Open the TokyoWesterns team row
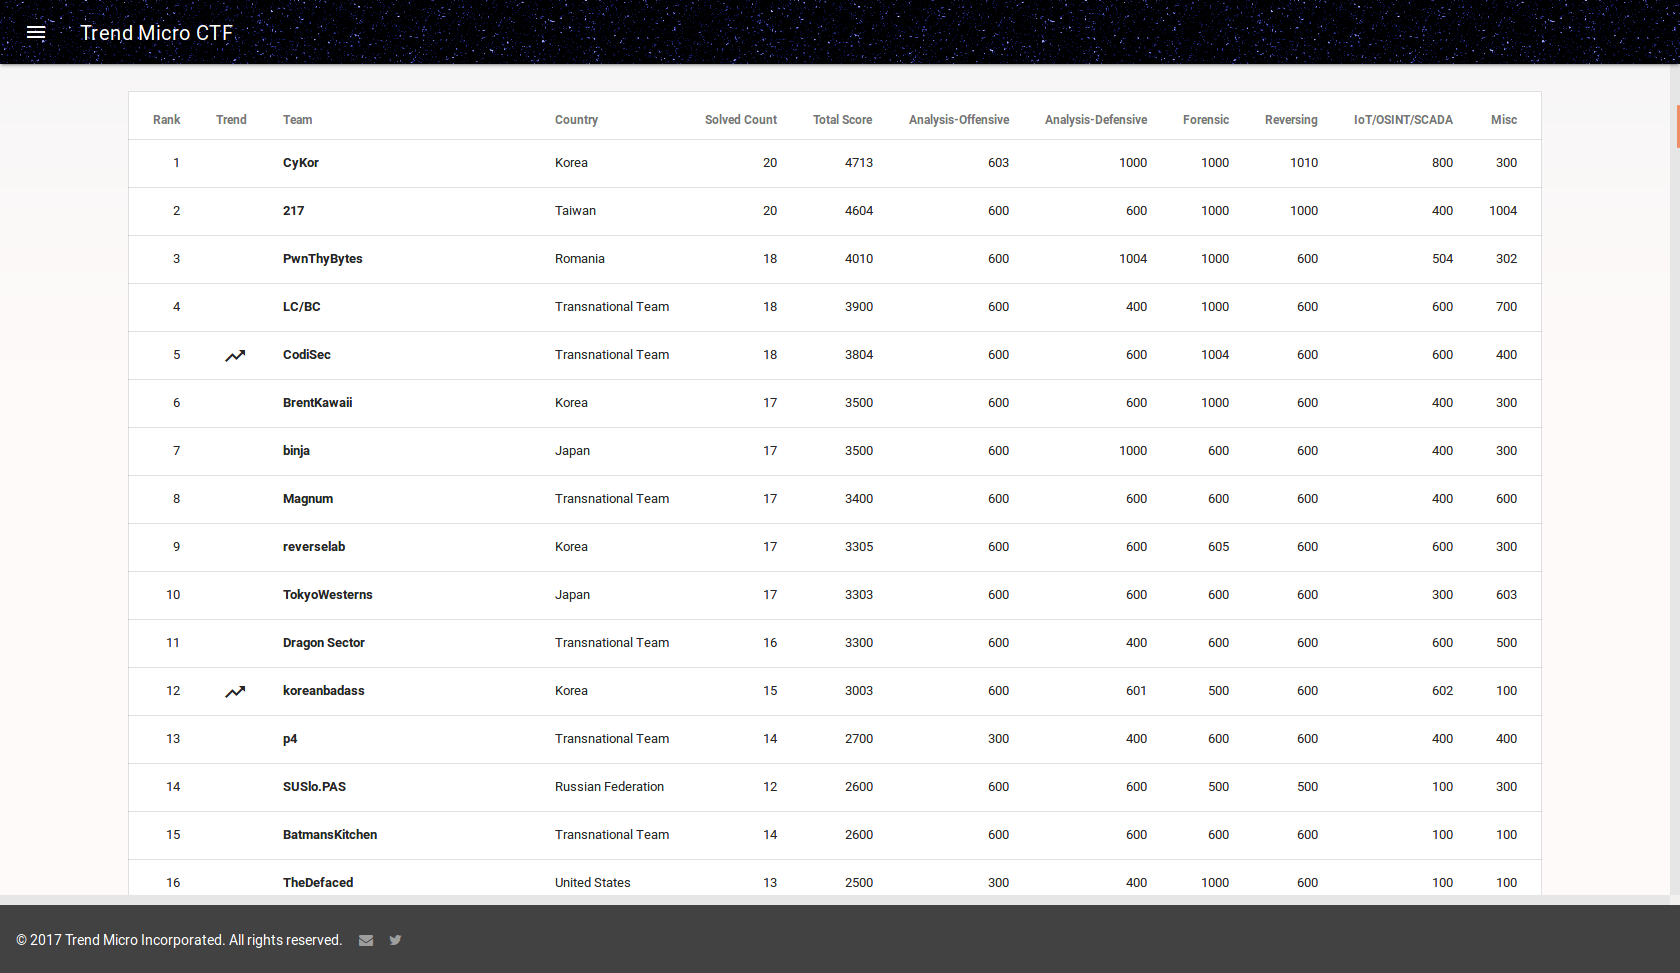Viewport: 1680px width, 973px height. click(327, 595)
